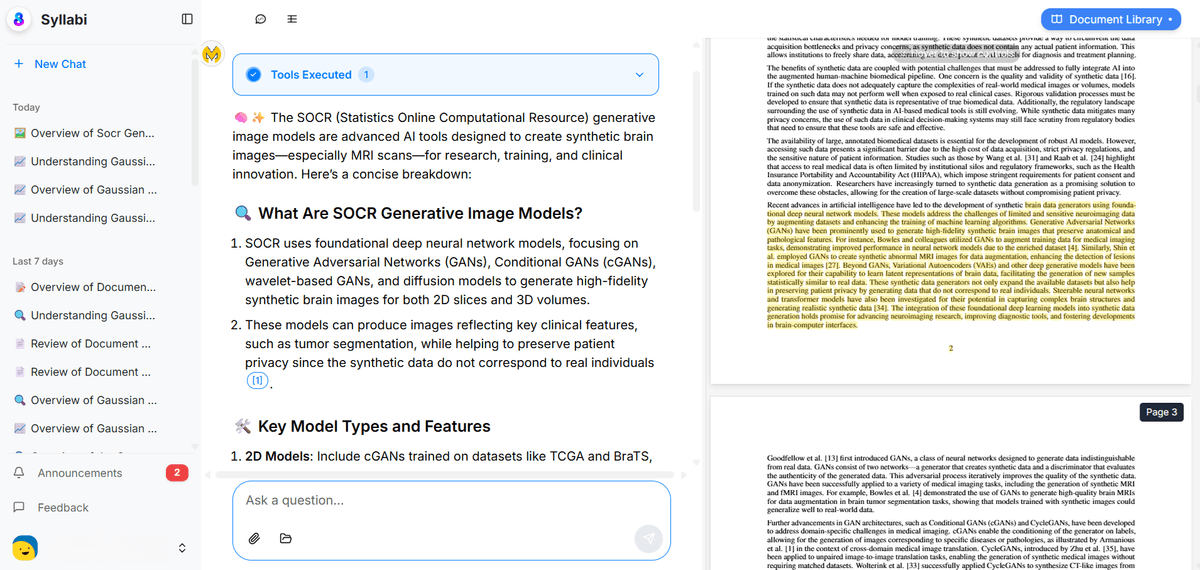Click the Page 3 indicator badge
The height and width of the screenshot is (570, 1200).
coord(1161,412)
